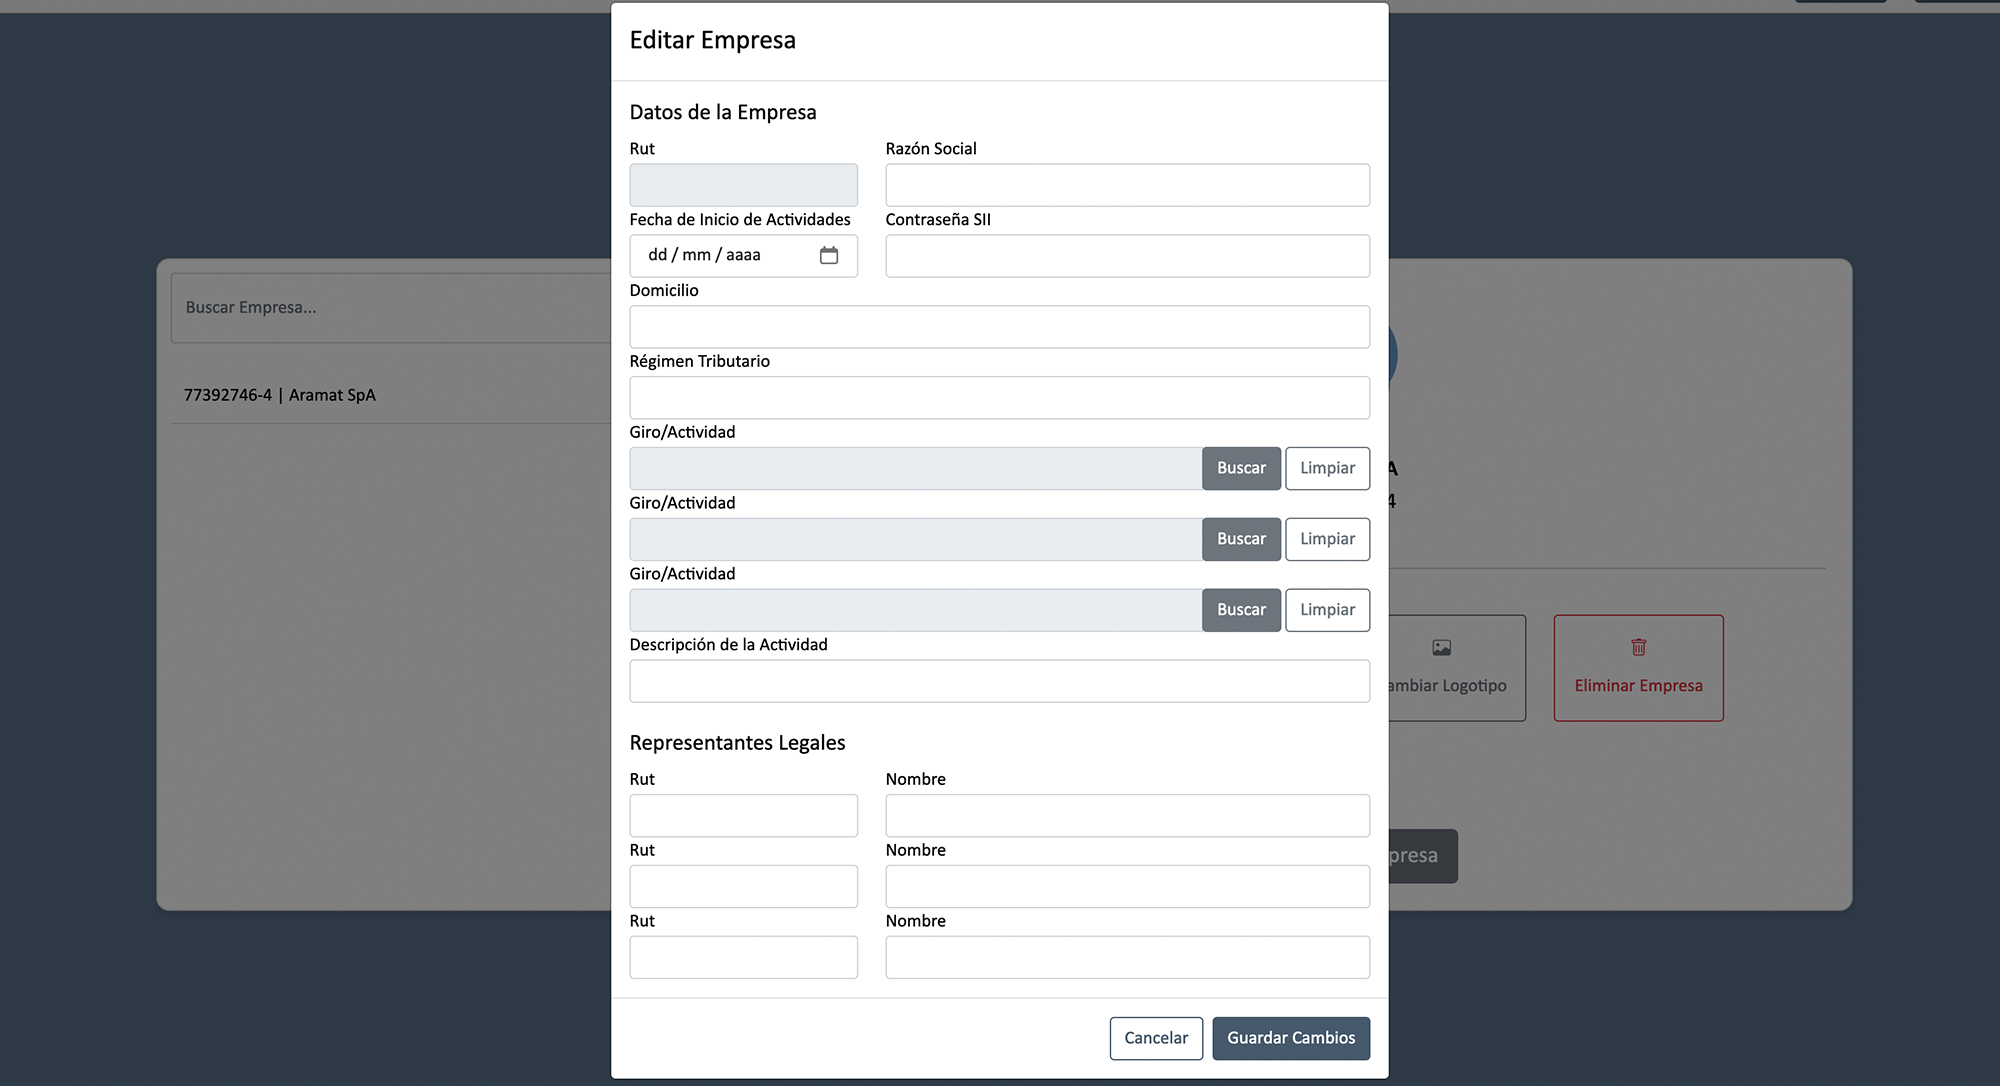Cancel editing with the Cancelar button
2000x1086 pixels.
(x=1155, y=1038)
